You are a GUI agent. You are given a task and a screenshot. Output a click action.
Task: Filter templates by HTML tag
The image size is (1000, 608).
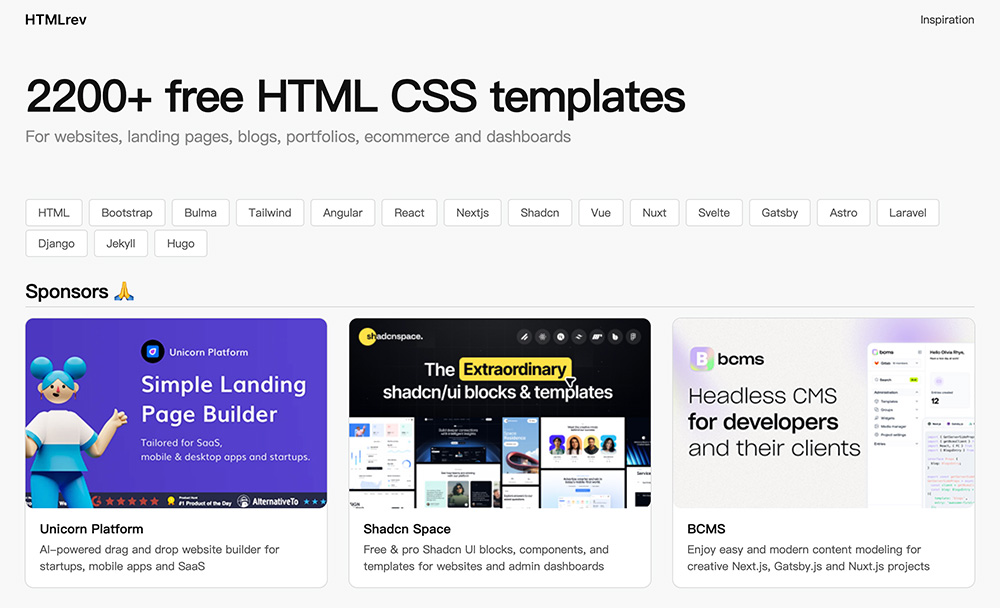(54, 212)
